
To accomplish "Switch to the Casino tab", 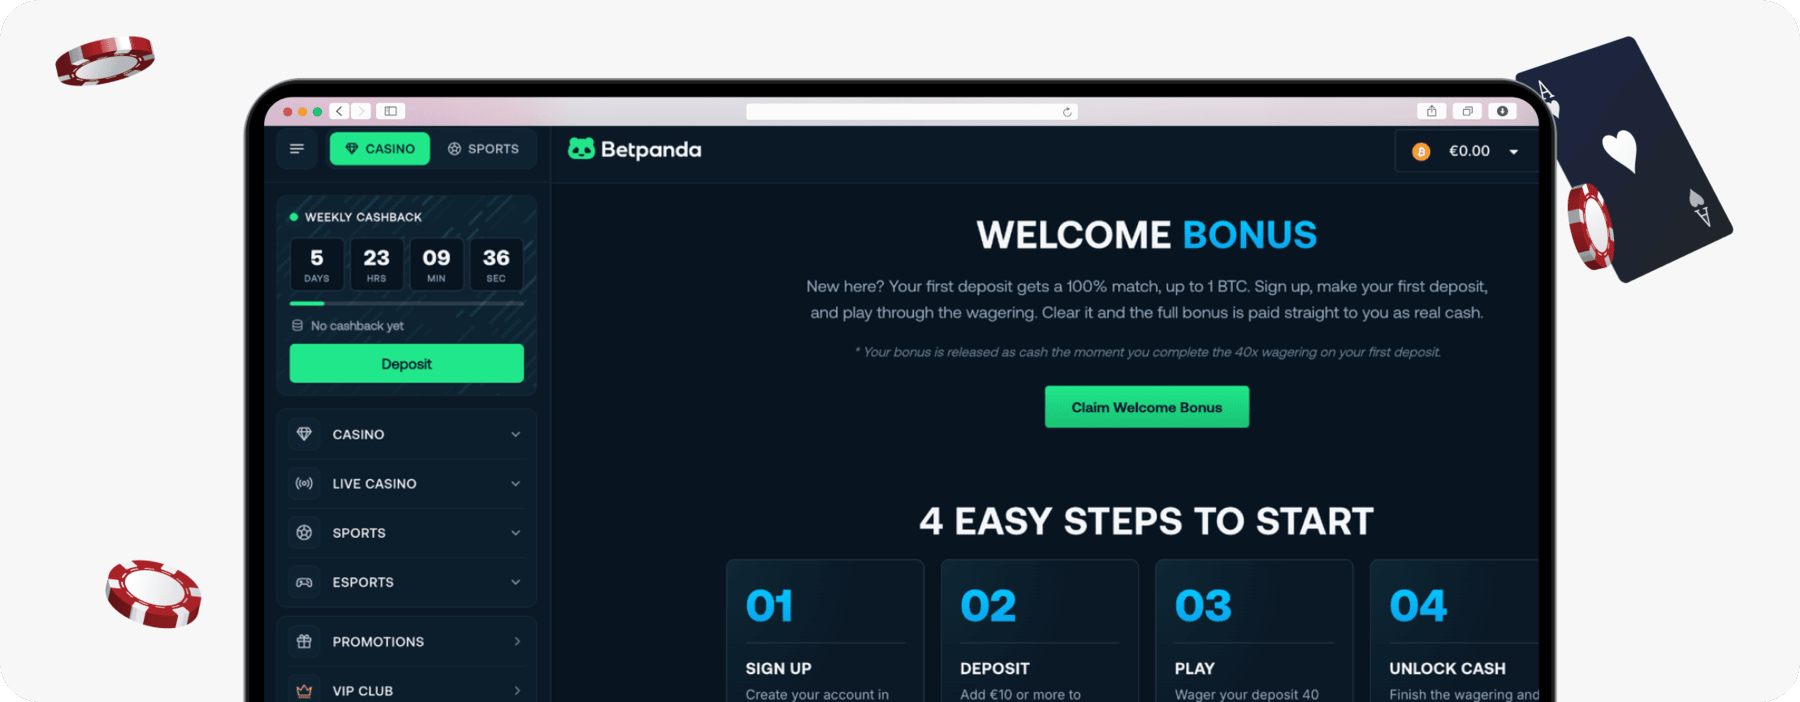I will (x=380, y=149).
